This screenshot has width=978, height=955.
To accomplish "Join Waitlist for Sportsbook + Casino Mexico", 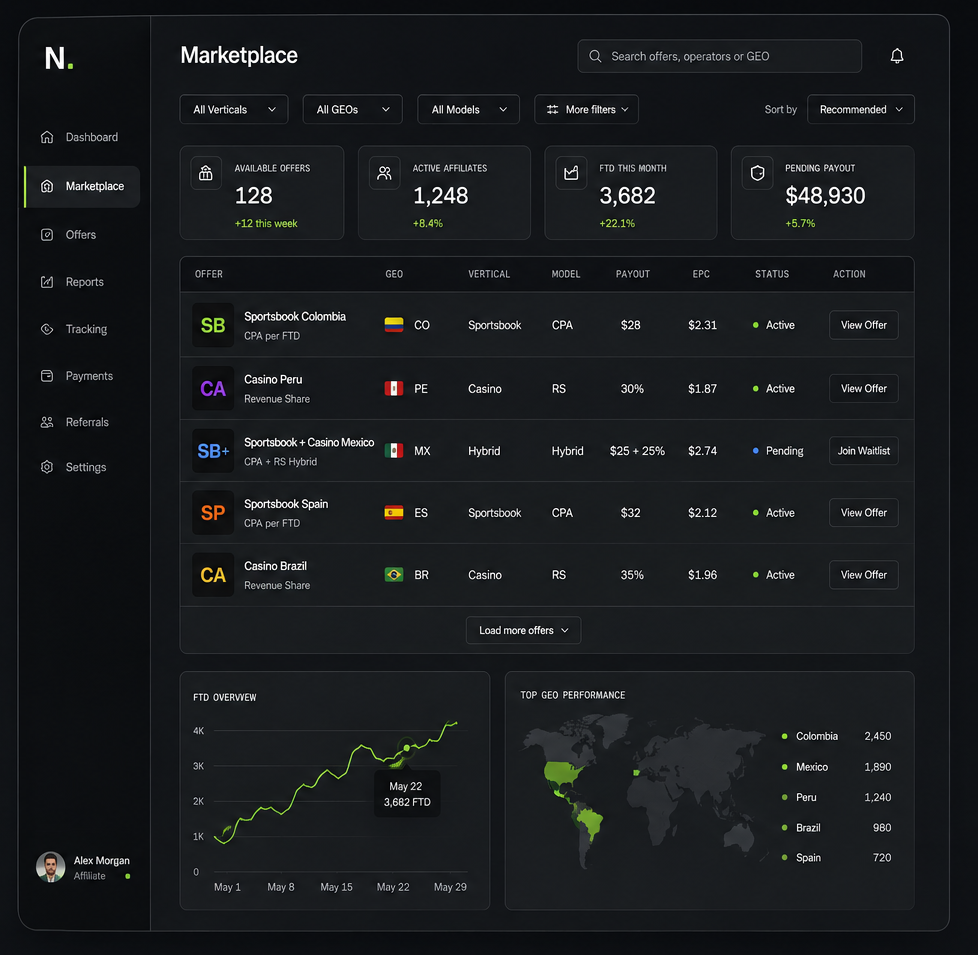I will (x=863, y=451).
